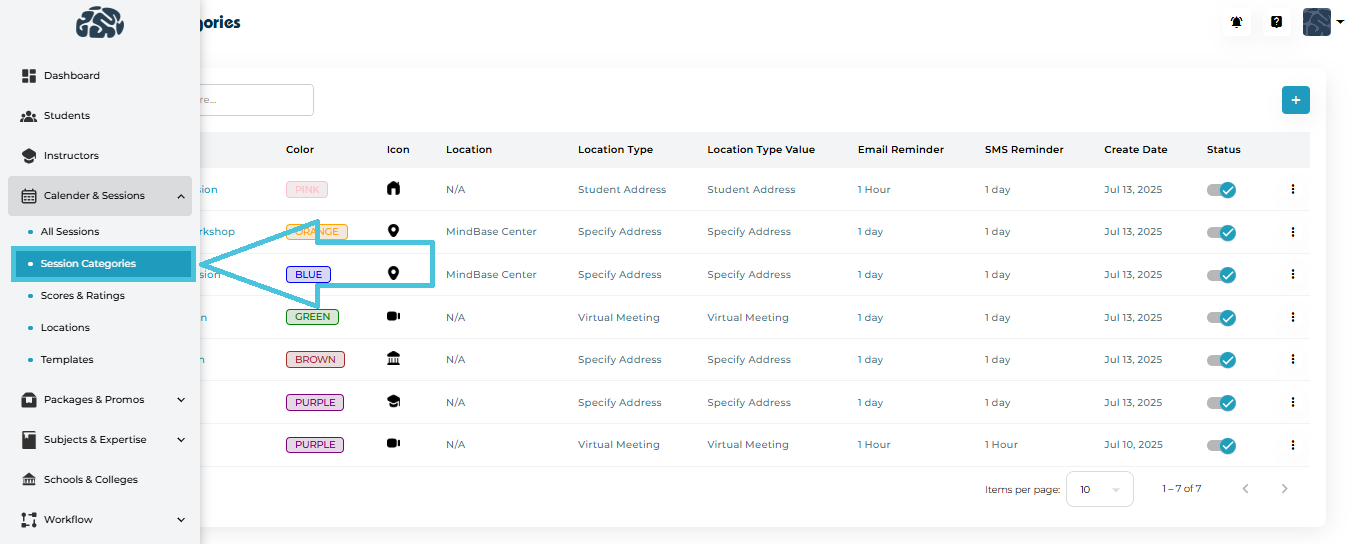The height and width of the screenshot is (544, 1366).
Task: Click the search input field
Action: click(255, 100)
